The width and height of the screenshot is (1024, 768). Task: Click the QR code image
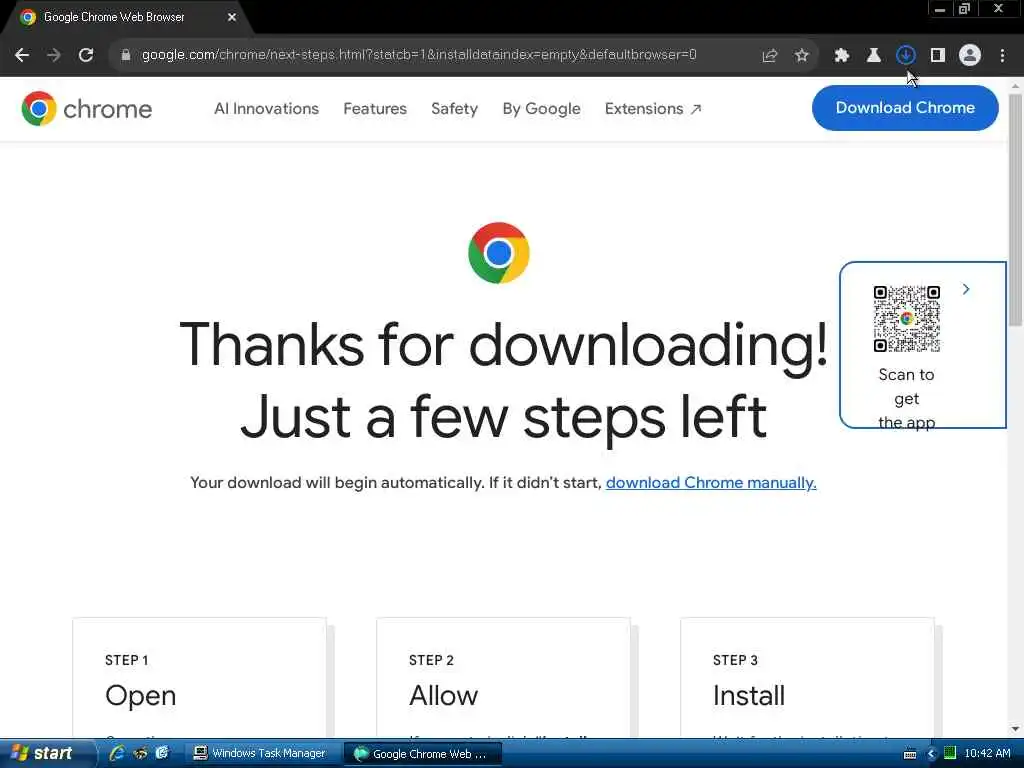pyautogui.click(x=906, y=319)
